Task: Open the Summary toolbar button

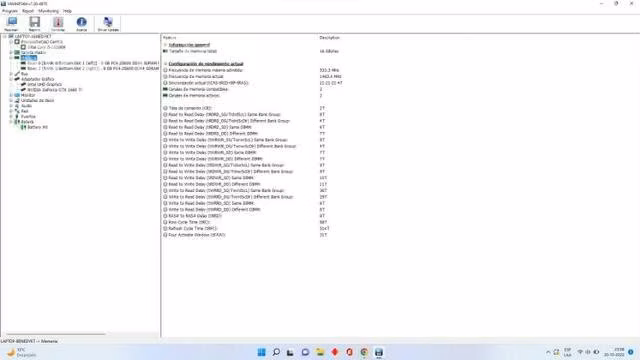Action: pyautogui.click(x=12, y=24)
